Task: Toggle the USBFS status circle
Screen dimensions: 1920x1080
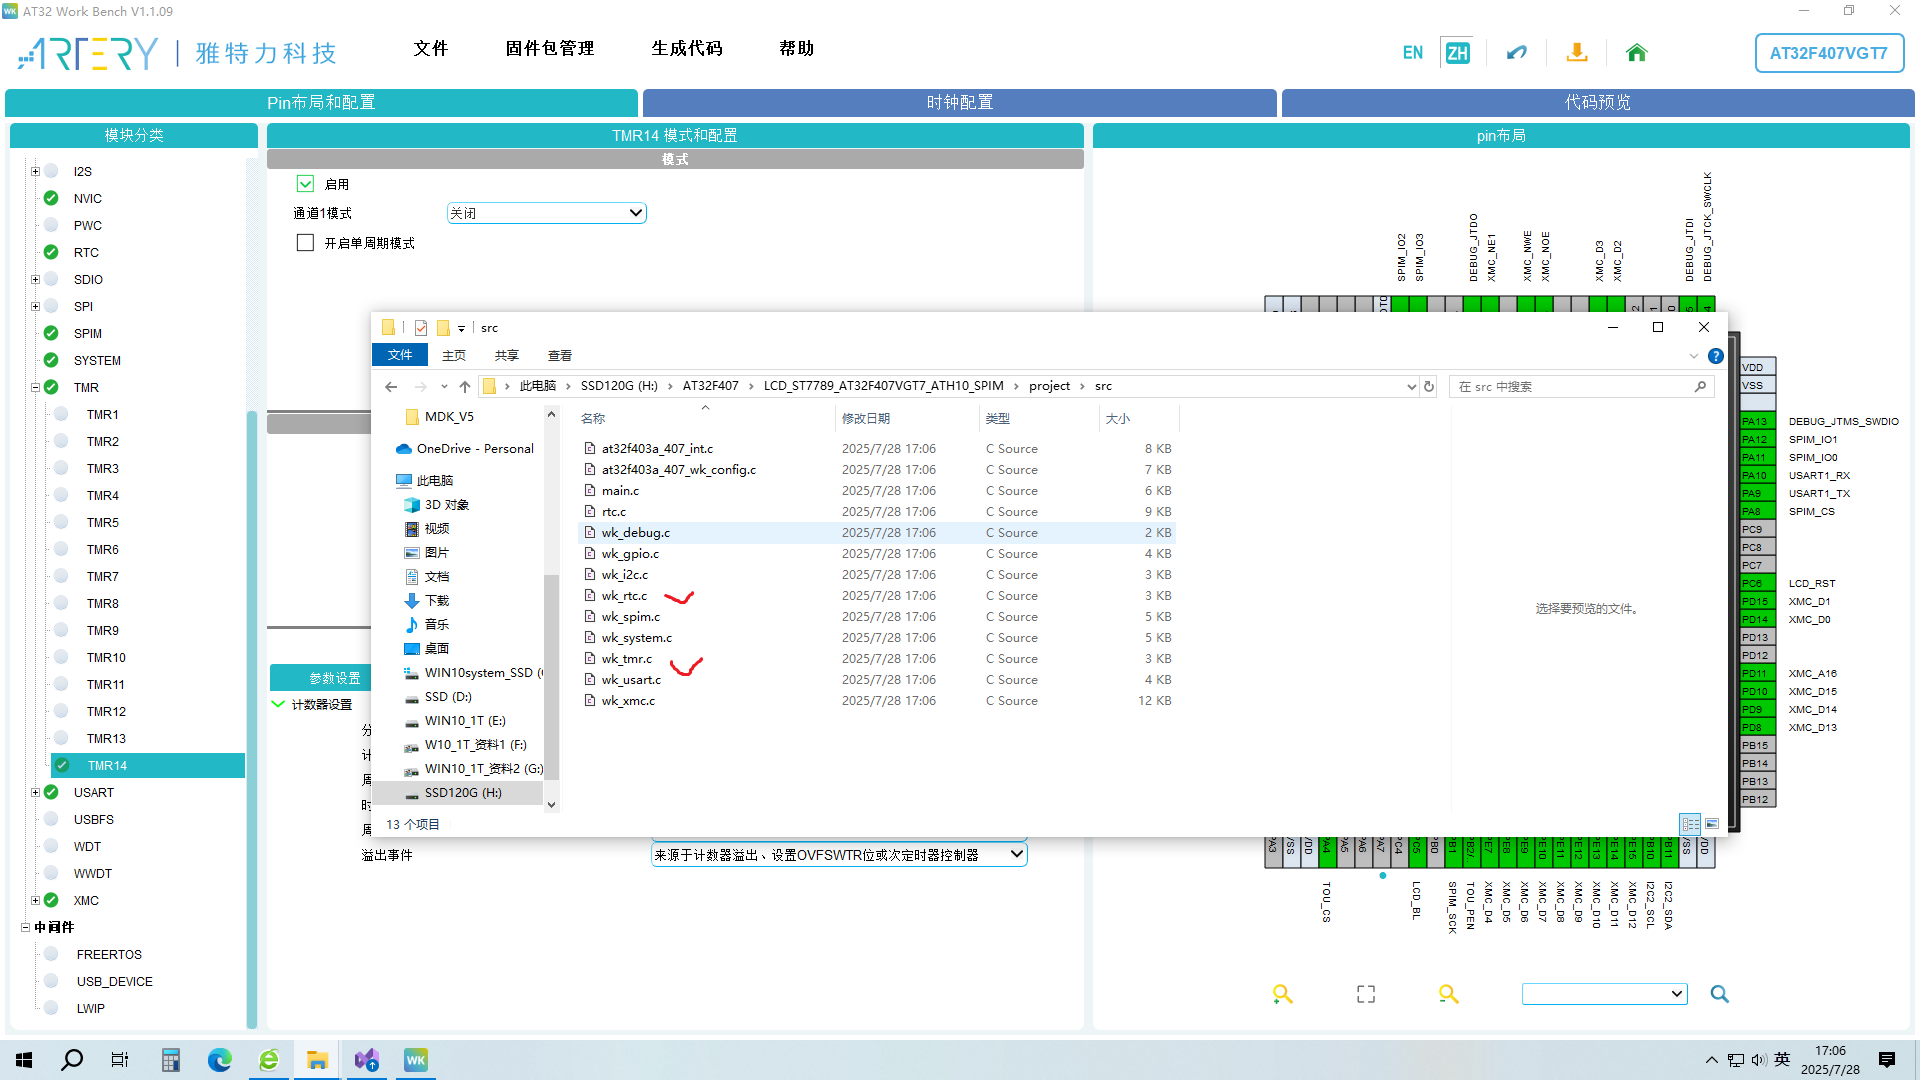Action: 51,819
